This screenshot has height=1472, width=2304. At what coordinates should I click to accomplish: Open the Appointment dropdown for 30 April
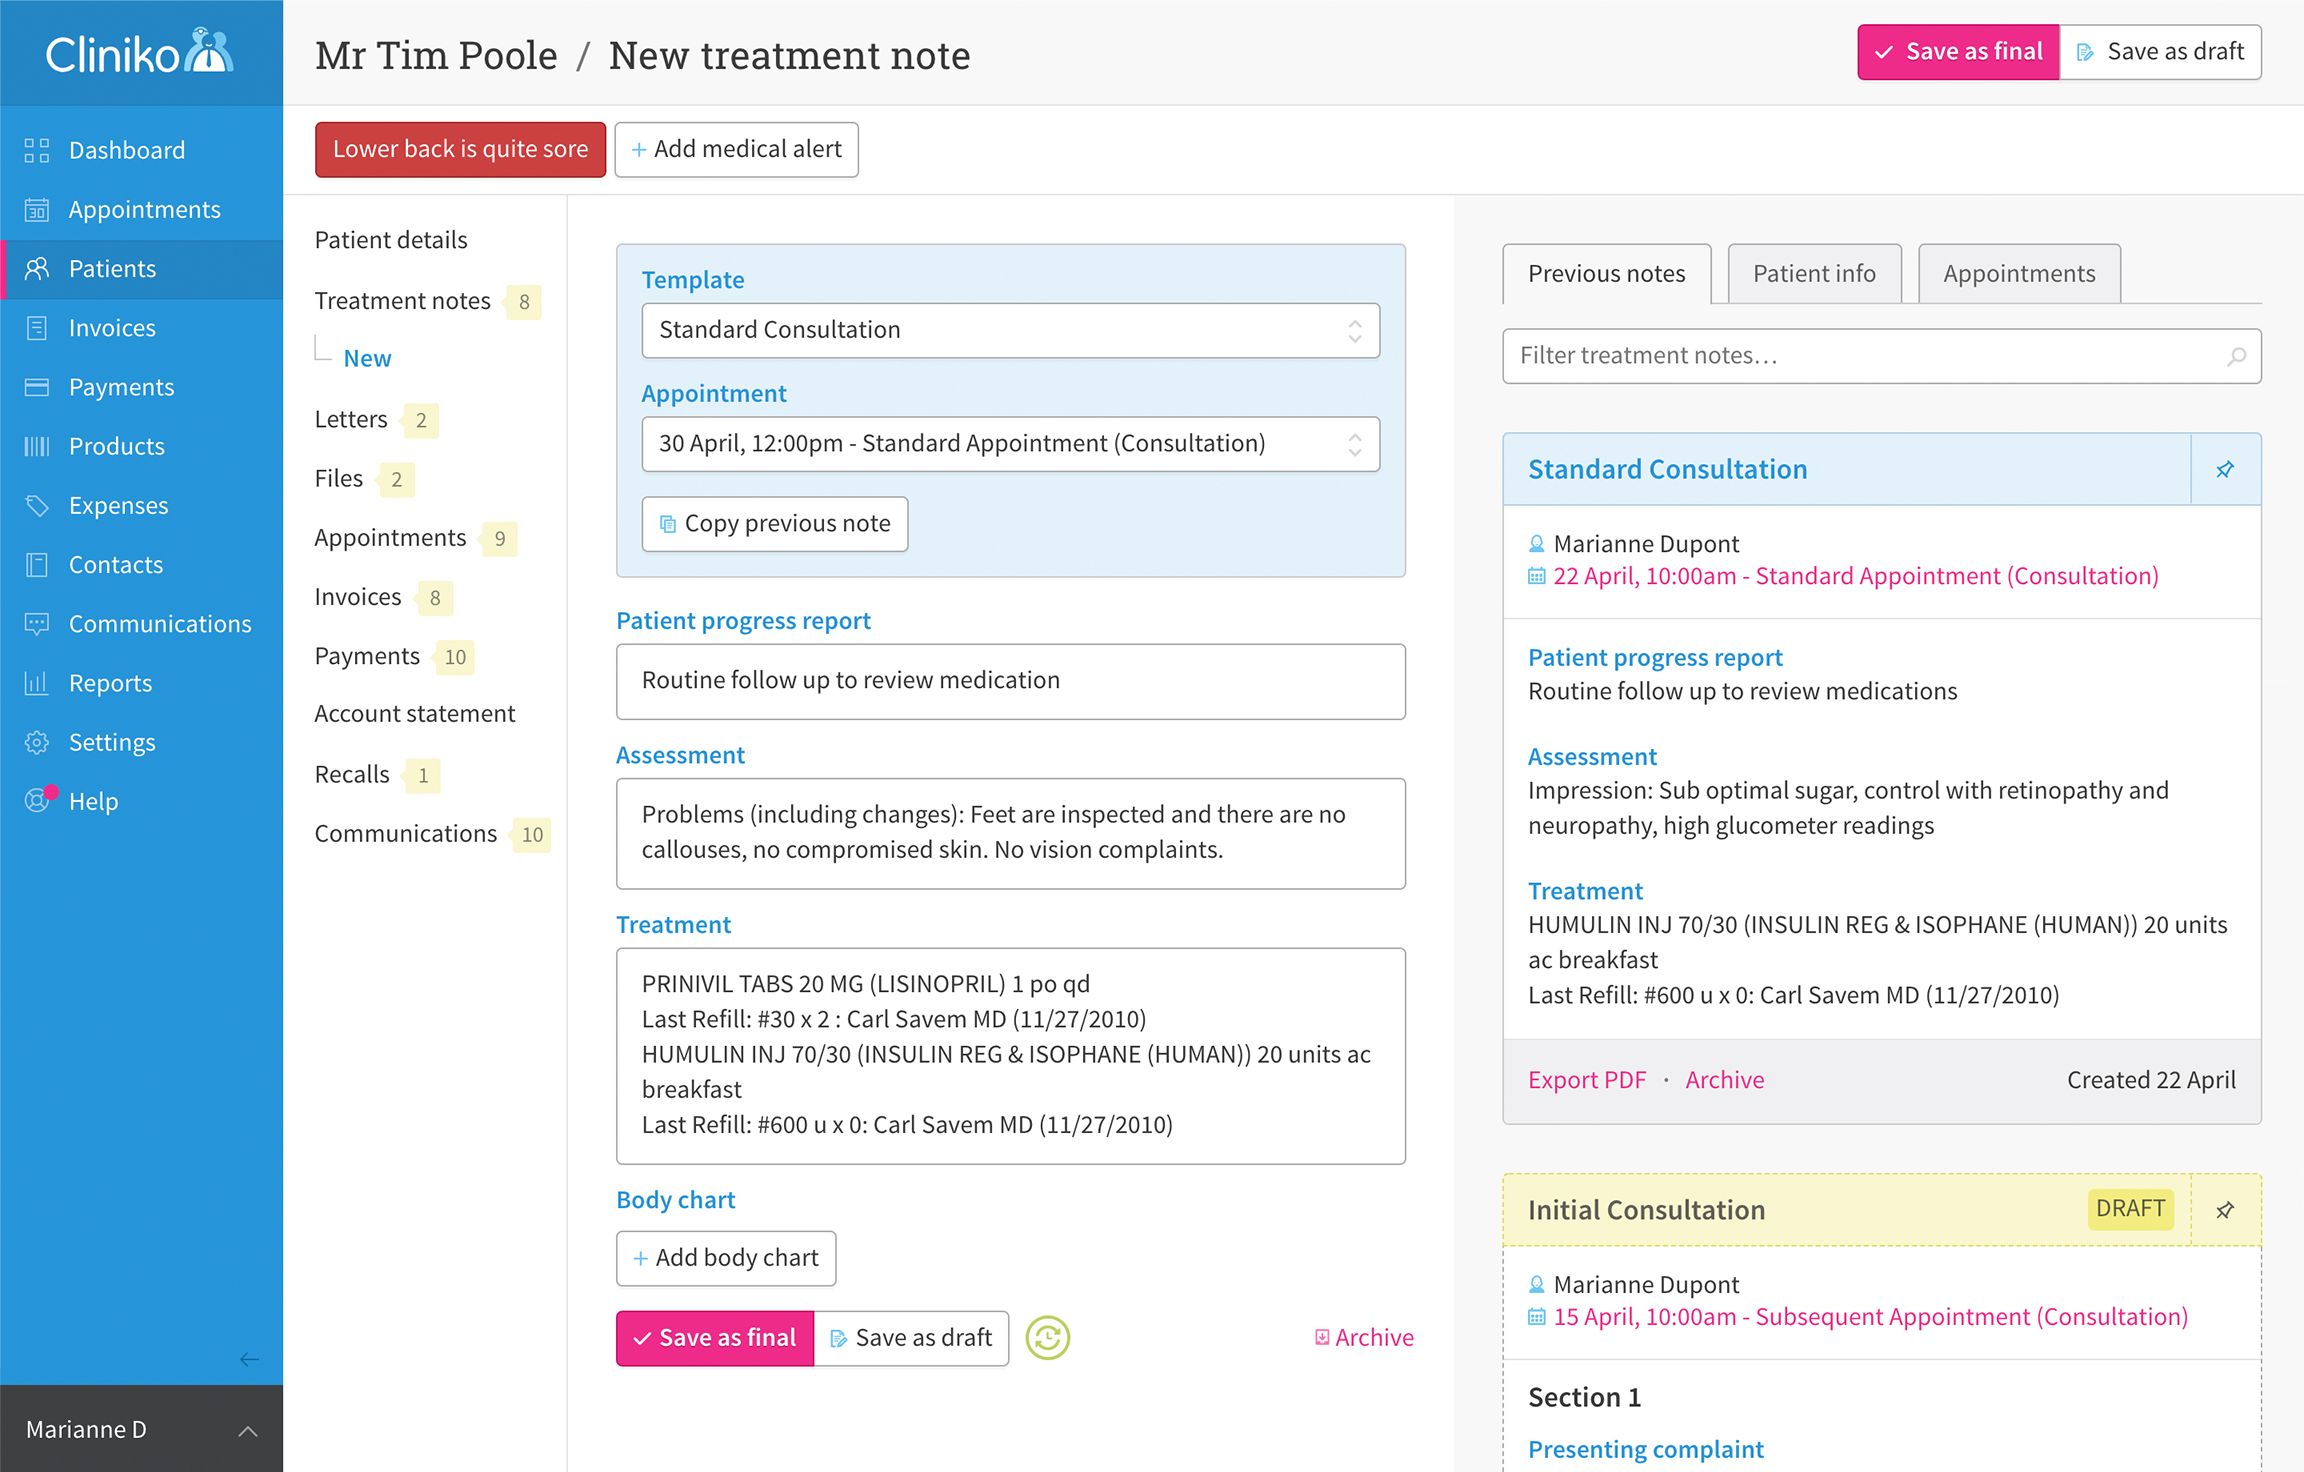[x=1010, y=444]
